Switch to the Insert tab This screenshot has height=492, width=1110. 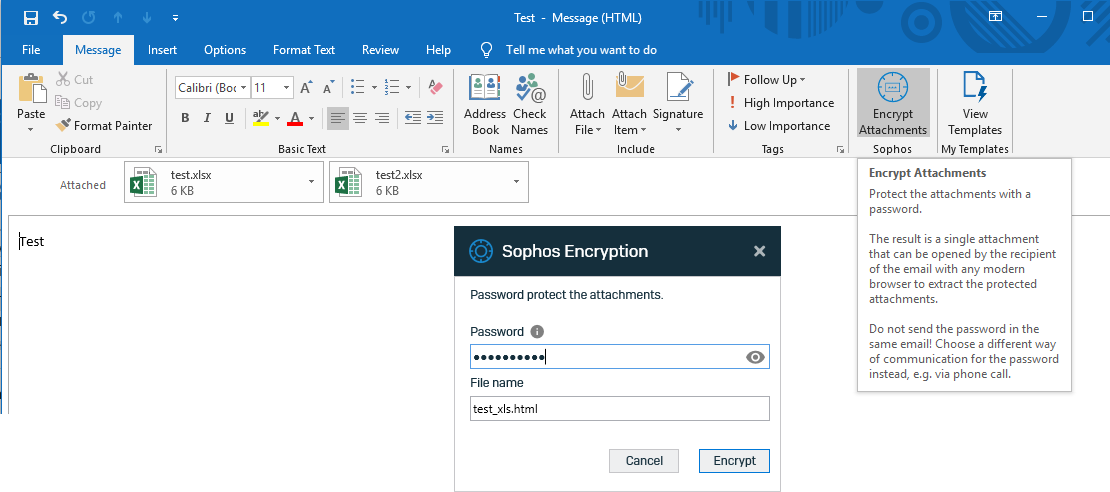coord(162,50)
